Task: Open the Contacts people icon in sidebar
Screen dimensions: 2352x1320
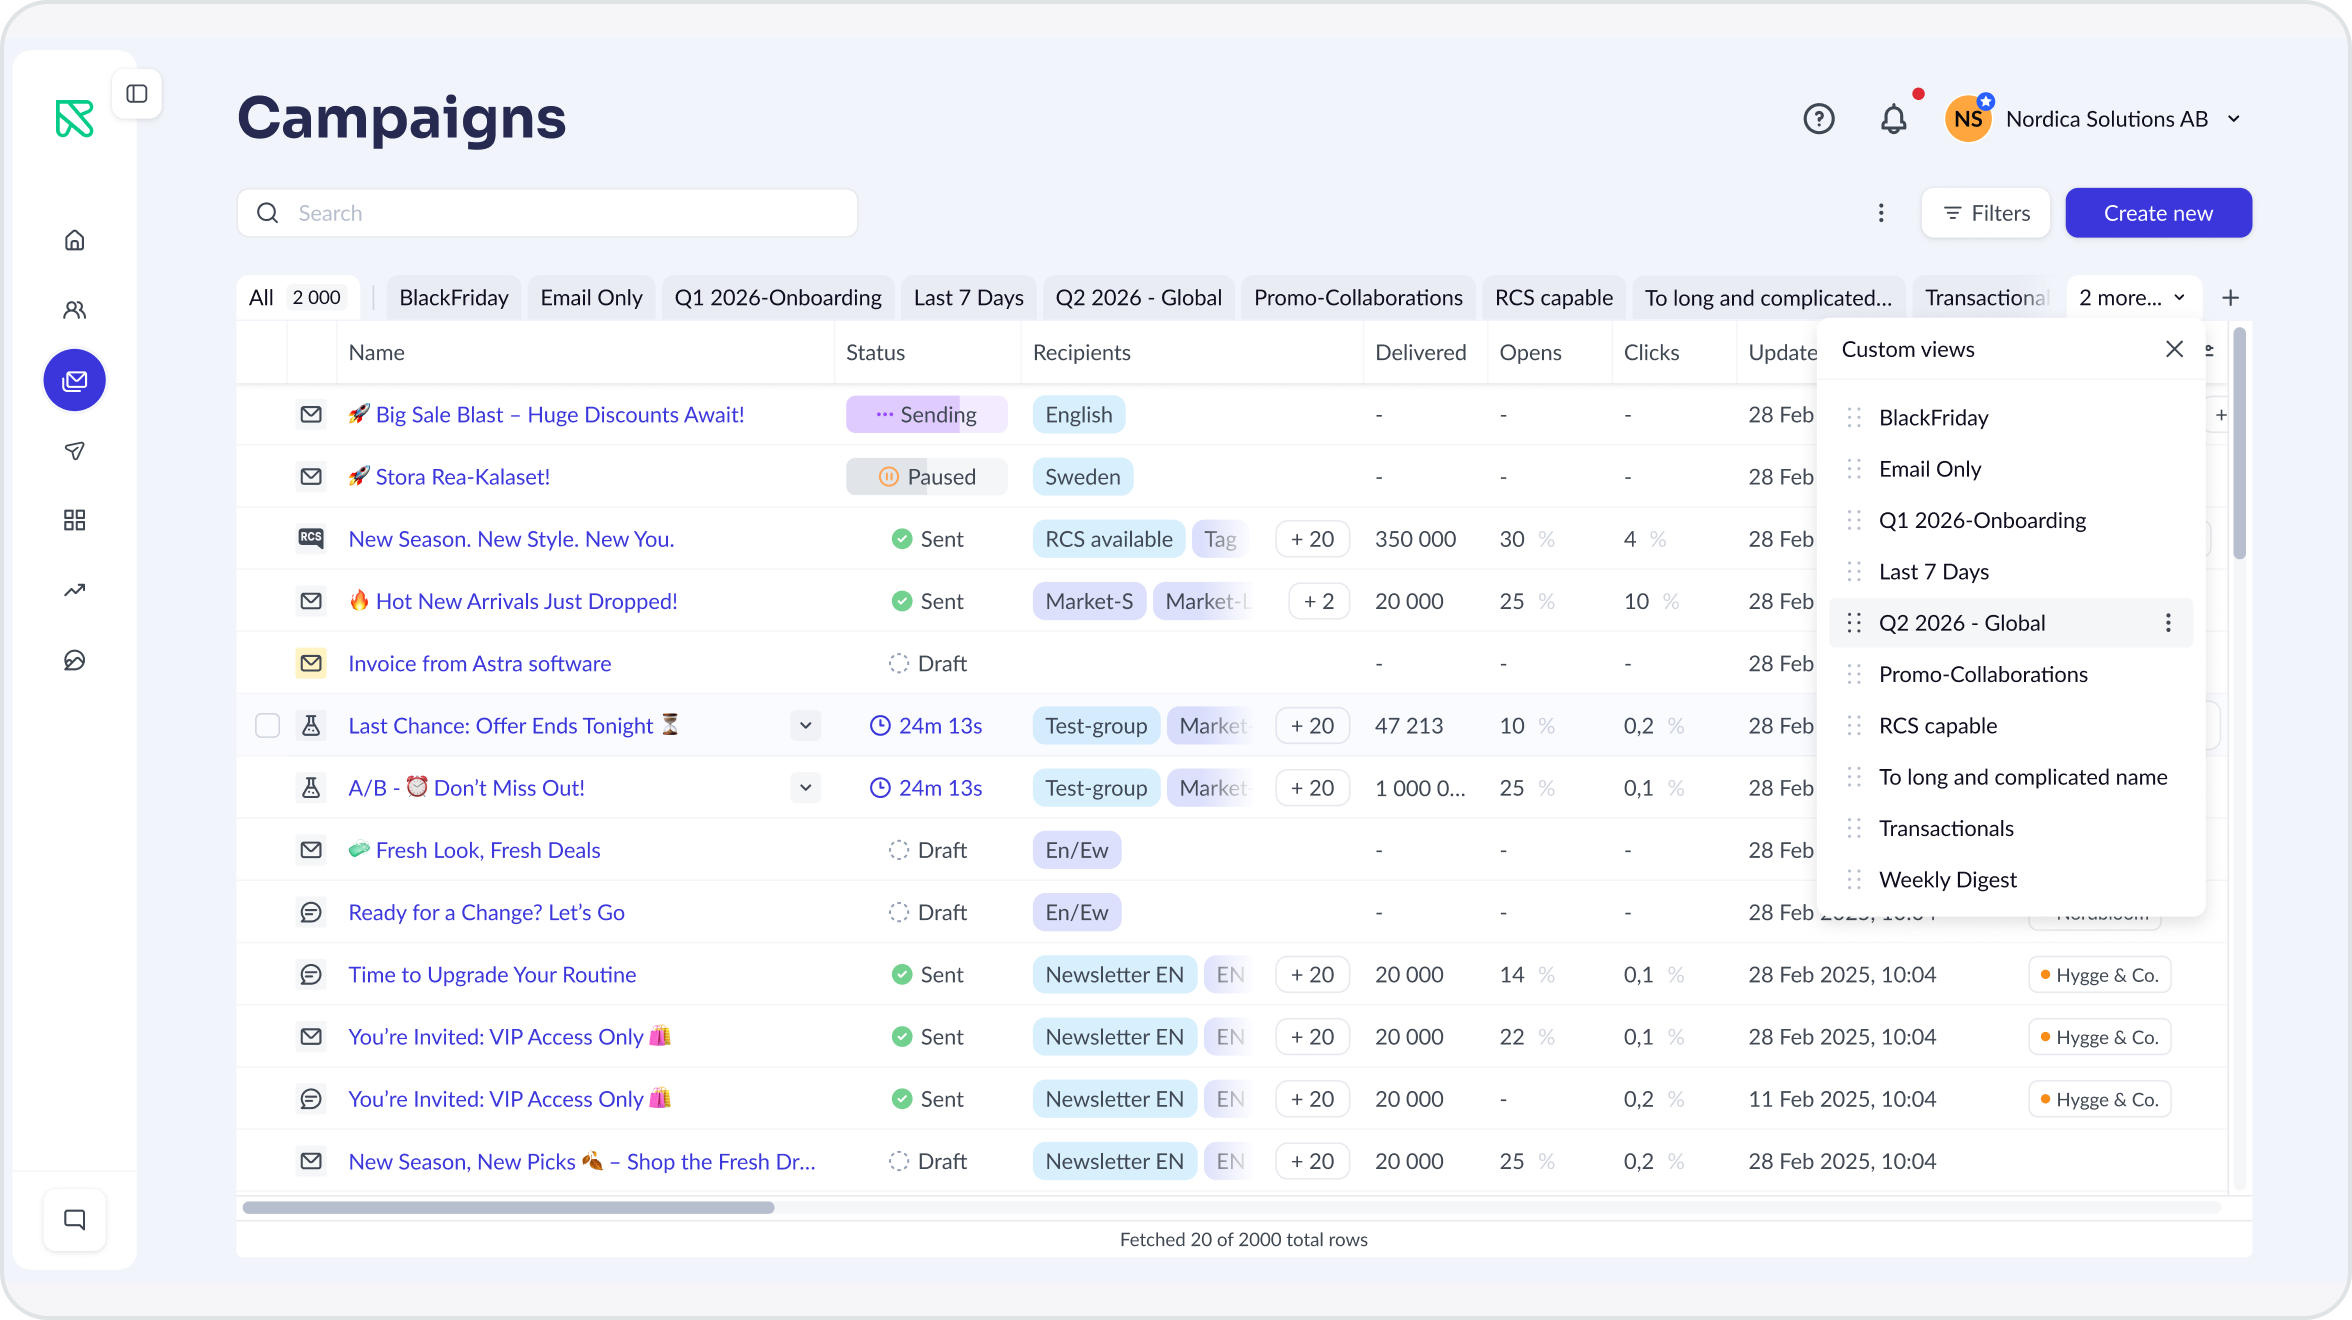Action: tap(74, 310)
